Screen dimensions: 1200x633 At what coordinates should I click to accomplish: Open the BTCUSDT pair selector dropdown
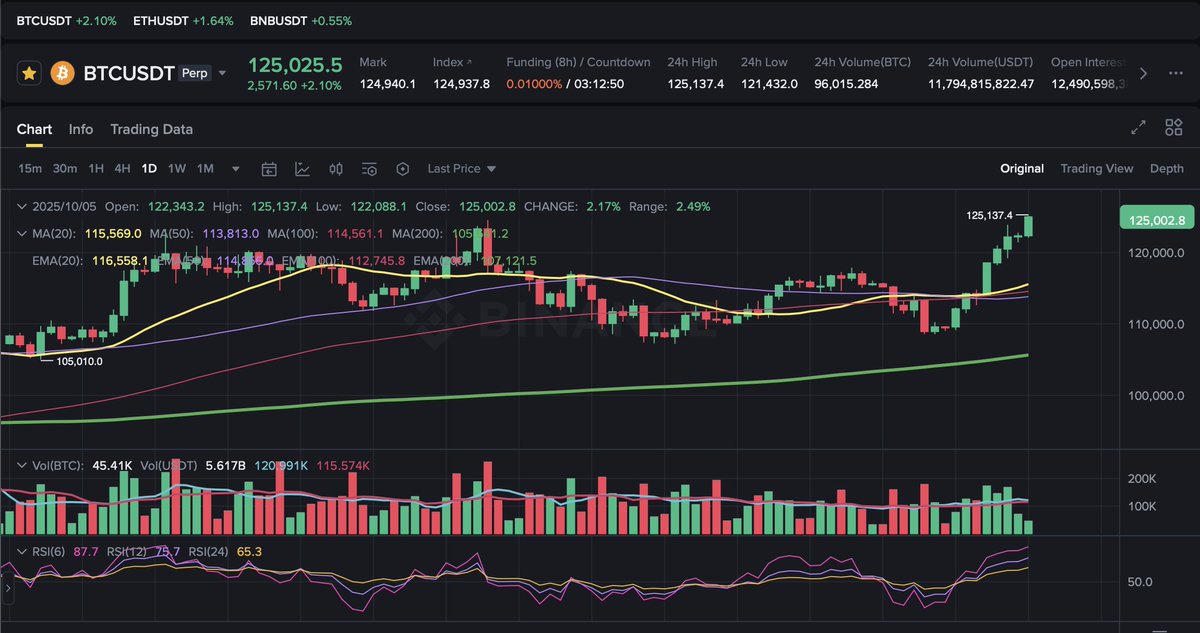(x=222, y=73)
